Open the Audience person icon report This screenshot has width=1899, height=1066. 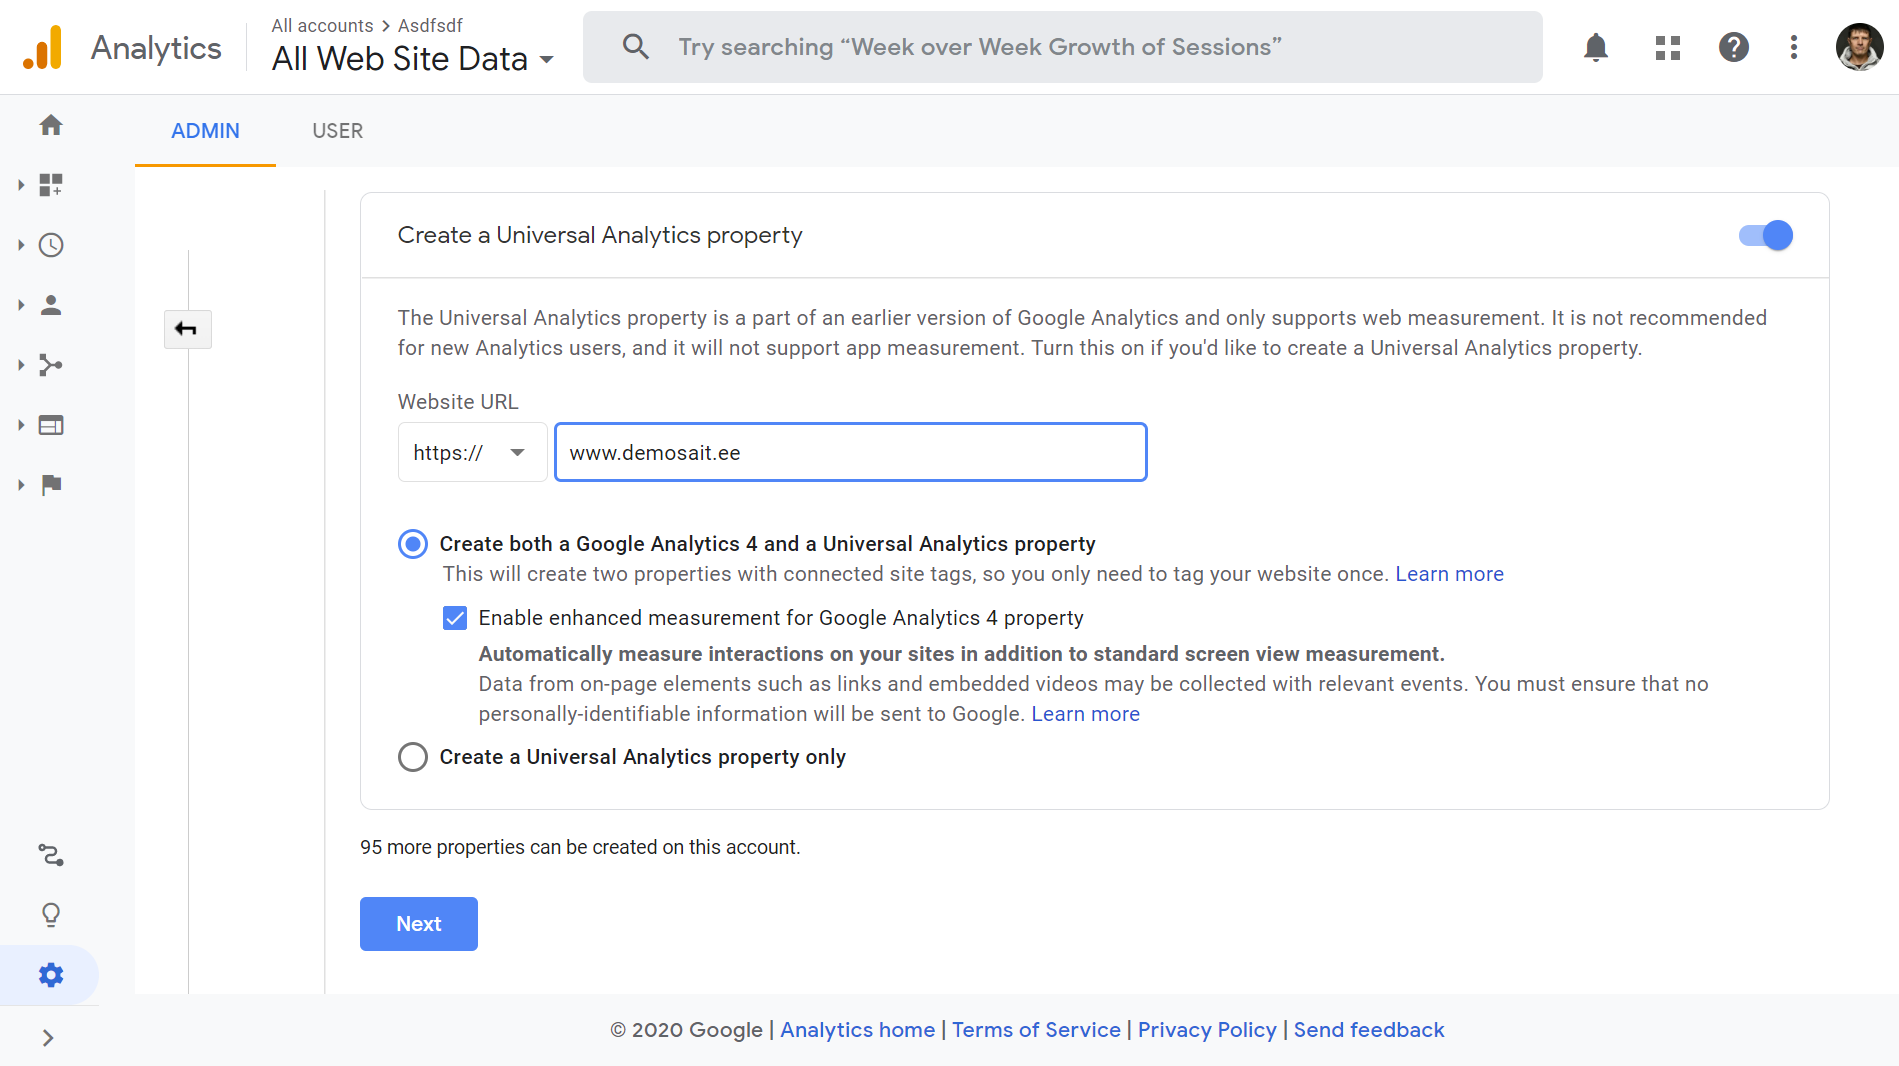point(51,305)
